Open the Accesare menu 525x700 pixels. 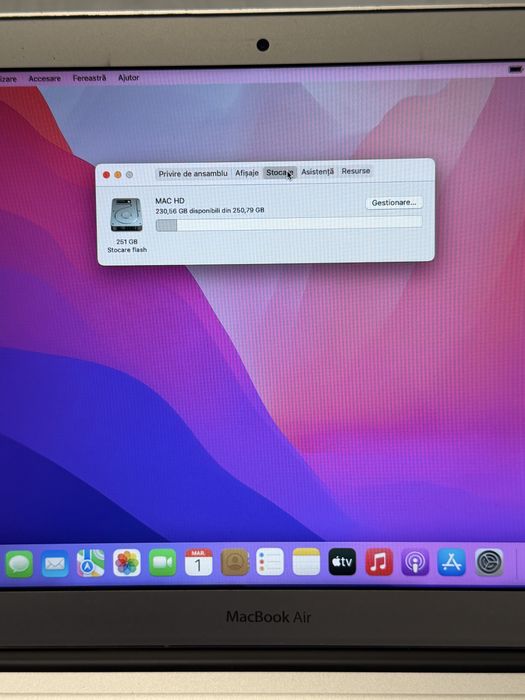(x=45, y=79)
